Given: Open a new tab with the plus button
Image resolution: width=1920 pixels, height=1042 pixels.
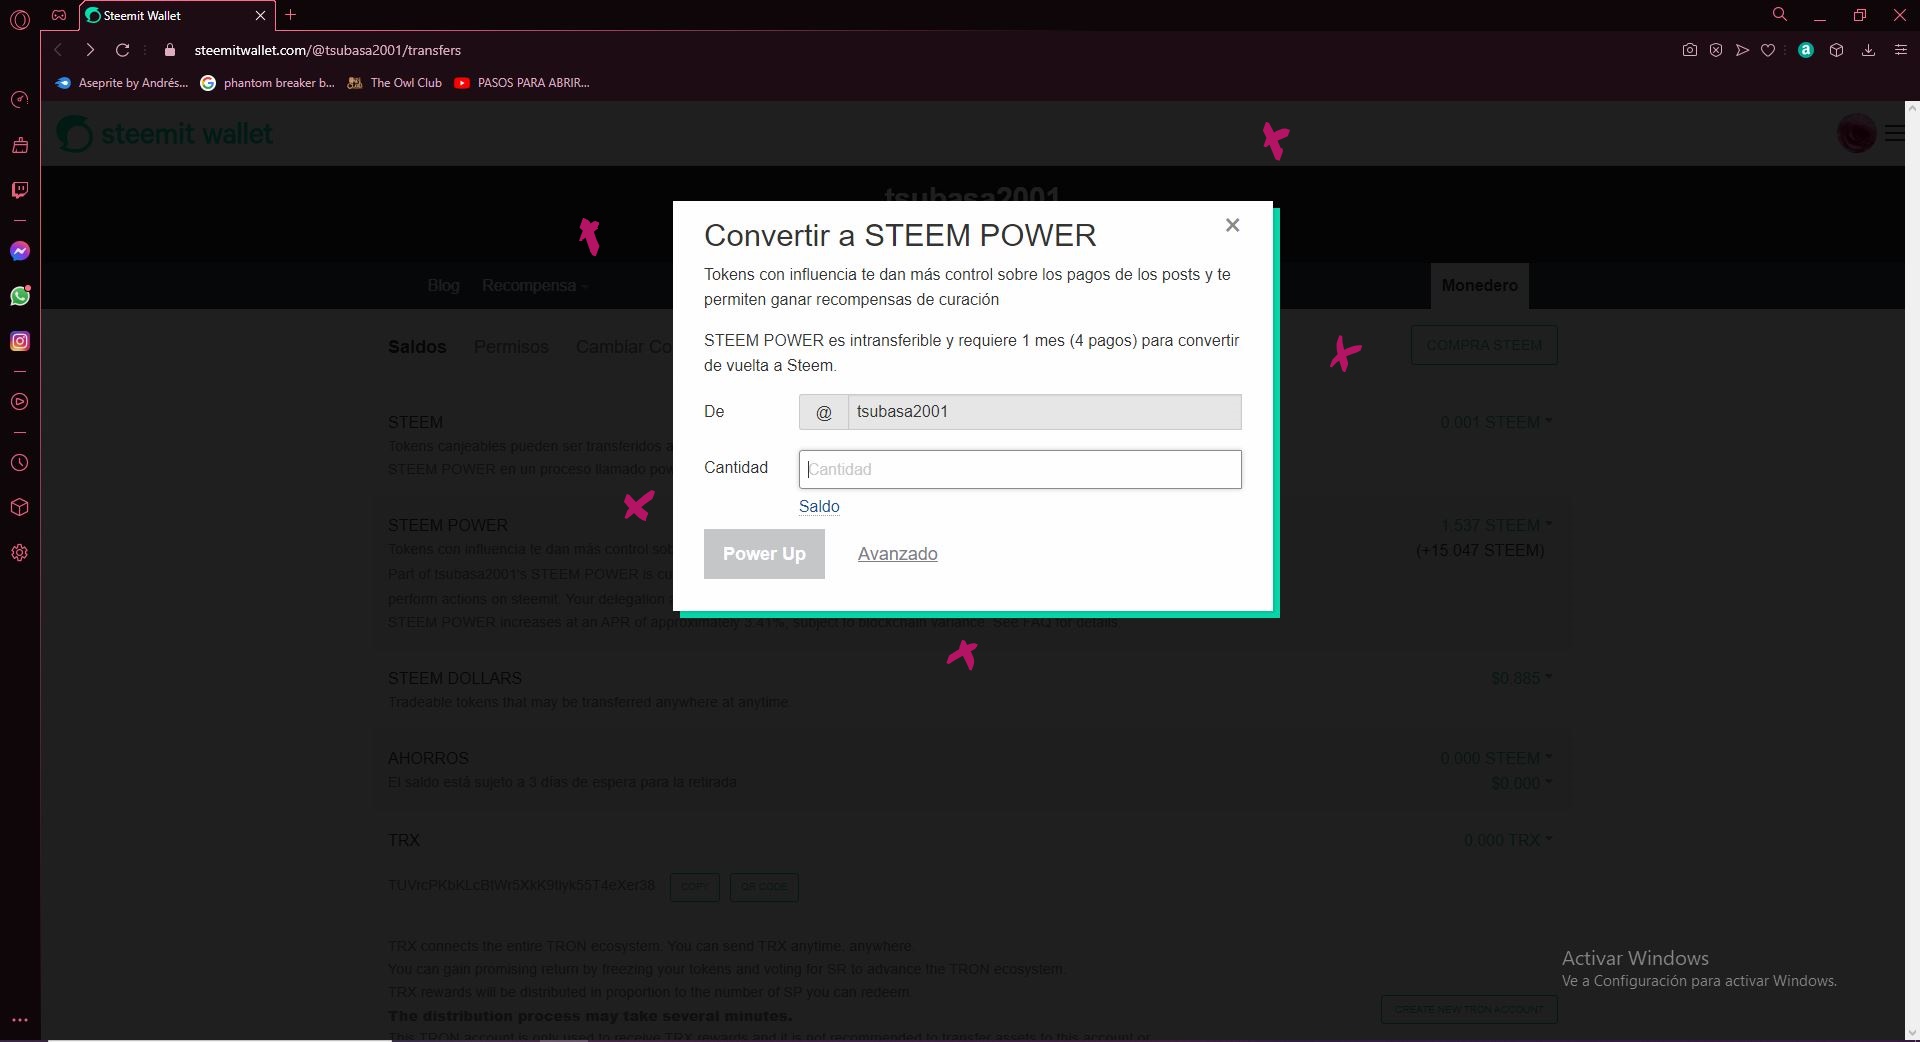Looking at the screenshot, I should (291, 15).
